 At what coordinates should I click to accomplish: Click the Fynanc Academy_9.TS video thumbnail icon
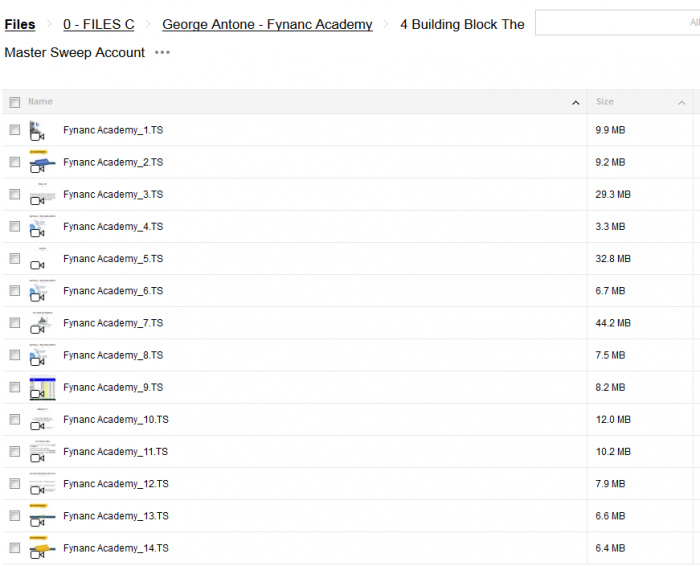(x=42, y=387)
